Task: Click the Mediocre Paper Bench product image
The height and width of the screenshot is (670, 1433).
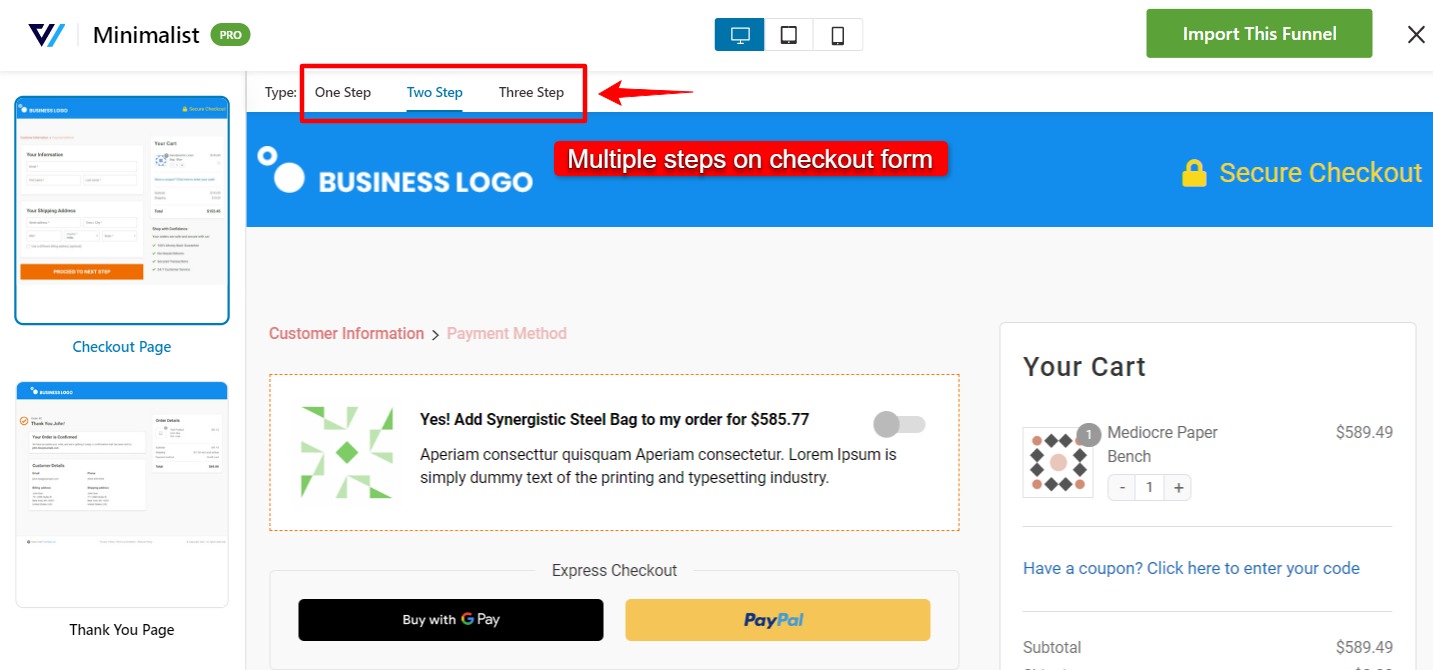Action: coord(1058,462)
